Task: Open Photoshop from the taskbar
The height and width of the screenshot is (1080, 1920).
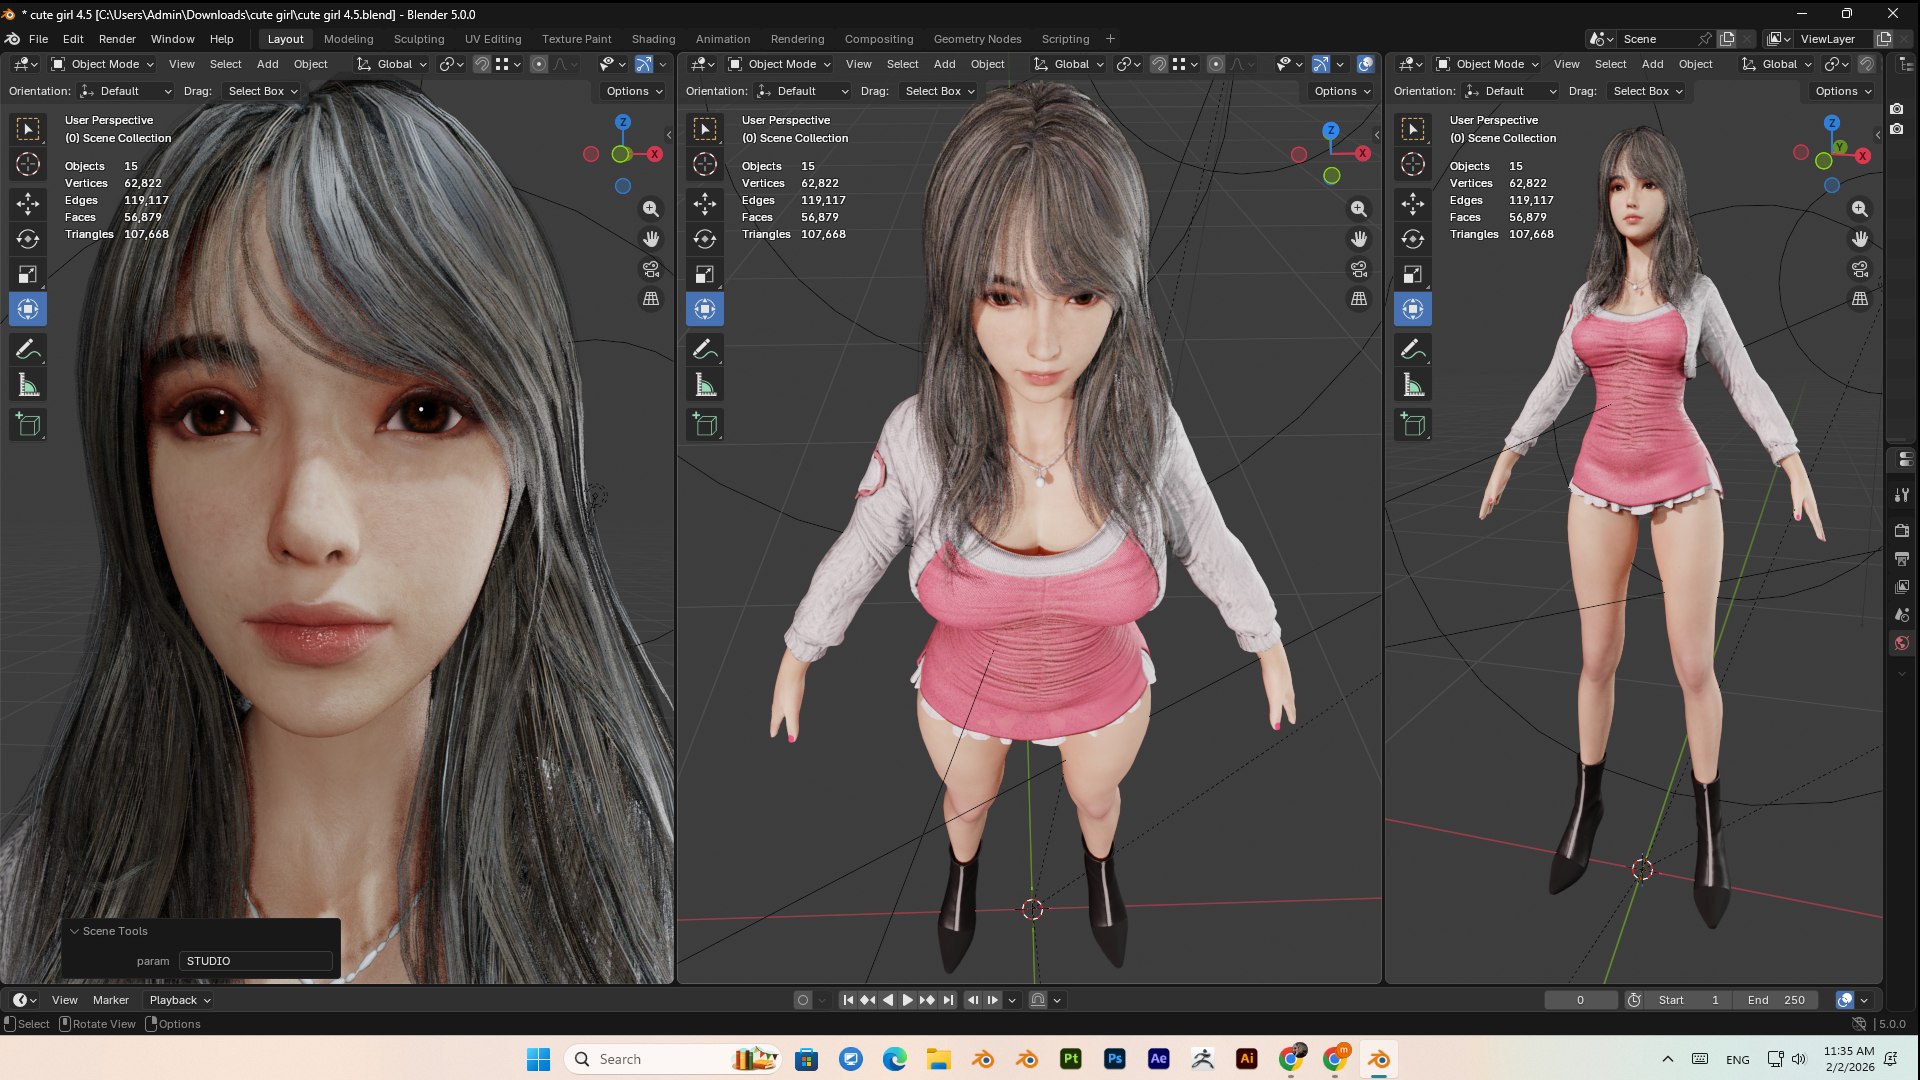Action: tap(1115, 1059)
